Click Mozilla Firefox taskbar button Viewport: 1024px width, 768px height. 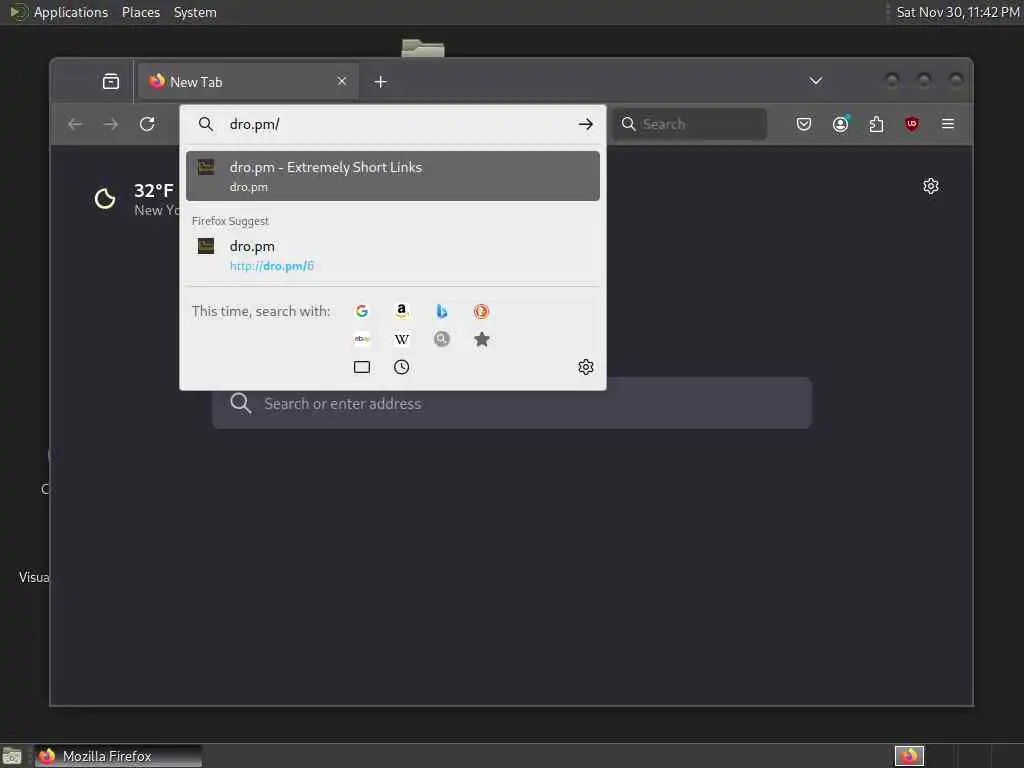[x=118, y=756]
